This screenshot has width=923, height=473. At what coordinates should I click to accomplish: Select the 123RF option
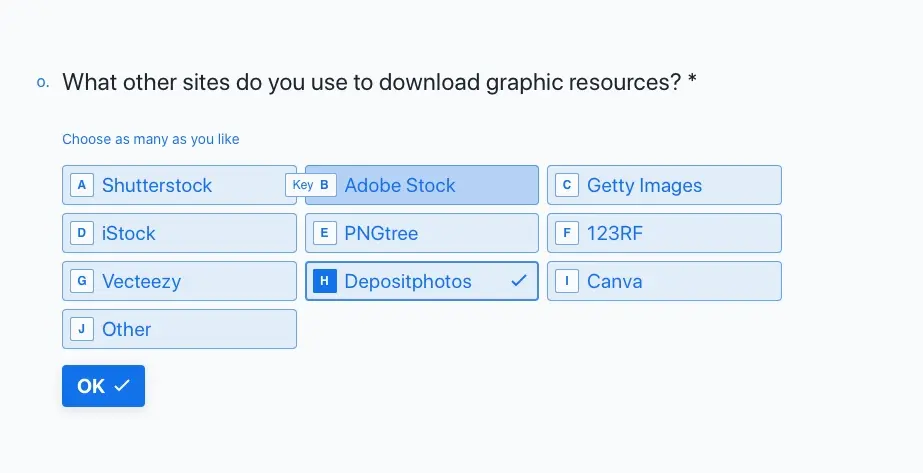coord(664,233)
